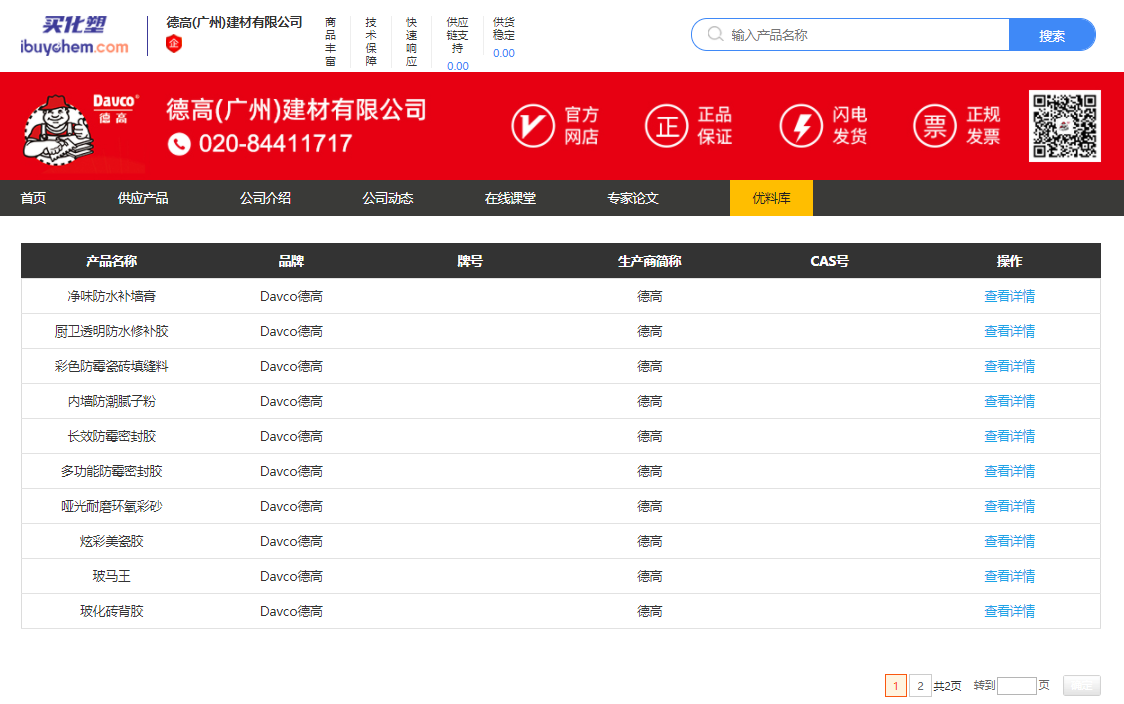Click the magnifier icon in search box
1124x704 pixels.
[715, 34]
